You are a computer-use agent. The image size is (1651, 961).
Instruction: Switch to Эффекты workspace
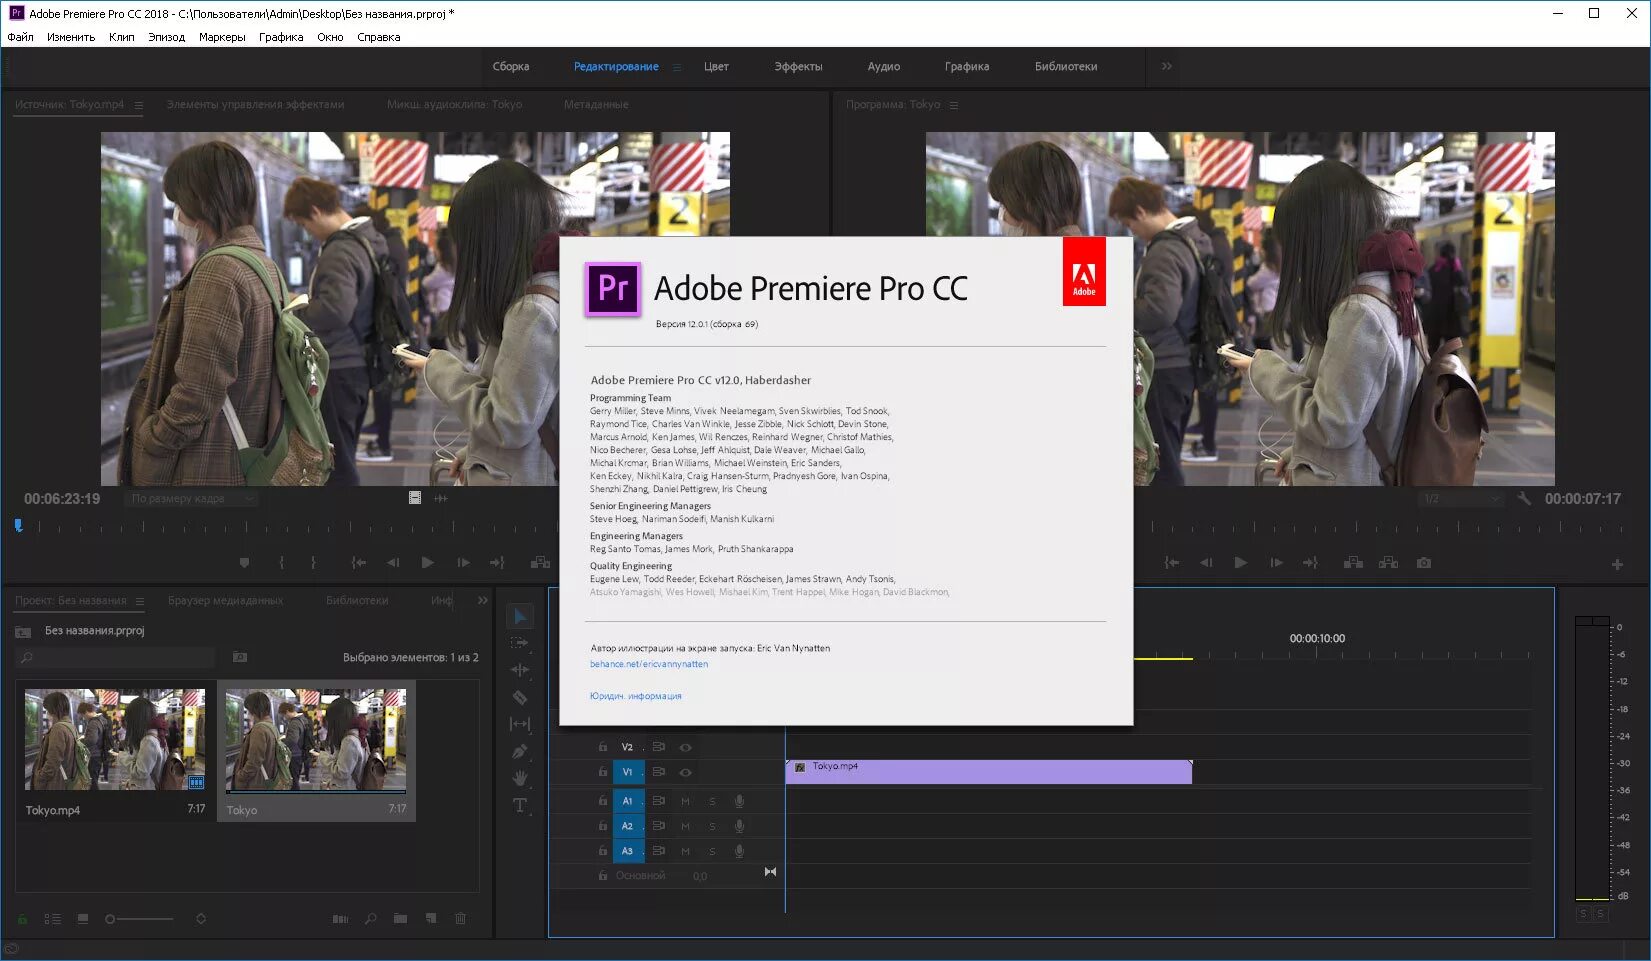pyautogui.click(x=798, y=67)
